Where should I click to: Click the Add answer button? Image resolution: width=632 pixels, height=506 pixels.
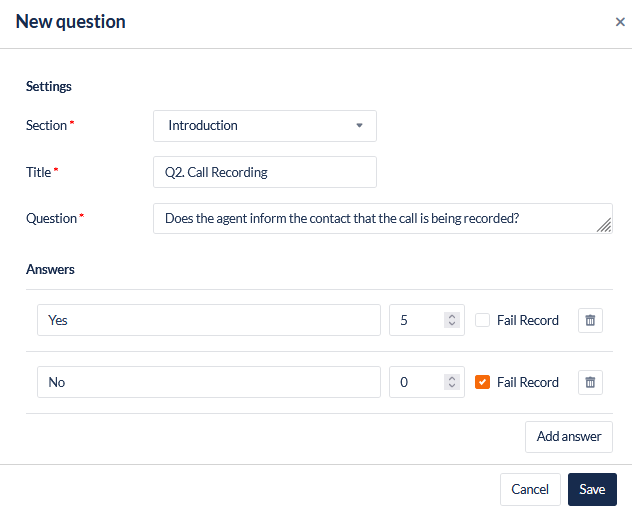click(x=568, y=436)
